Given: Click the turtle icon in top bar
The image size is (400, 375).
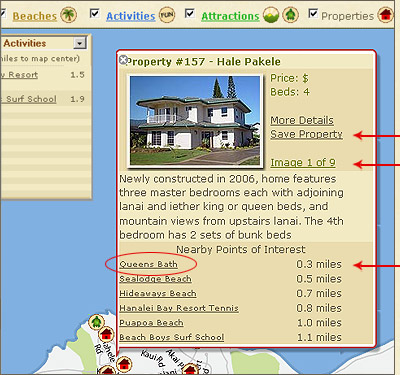Looking at the screenshot, I should pyautogui.click(x=291, y=15).
